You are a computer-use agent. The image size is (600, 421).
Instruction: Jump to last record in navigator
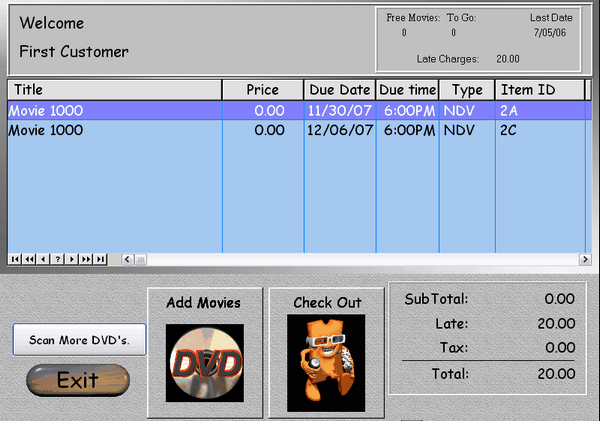pos(100,259)
